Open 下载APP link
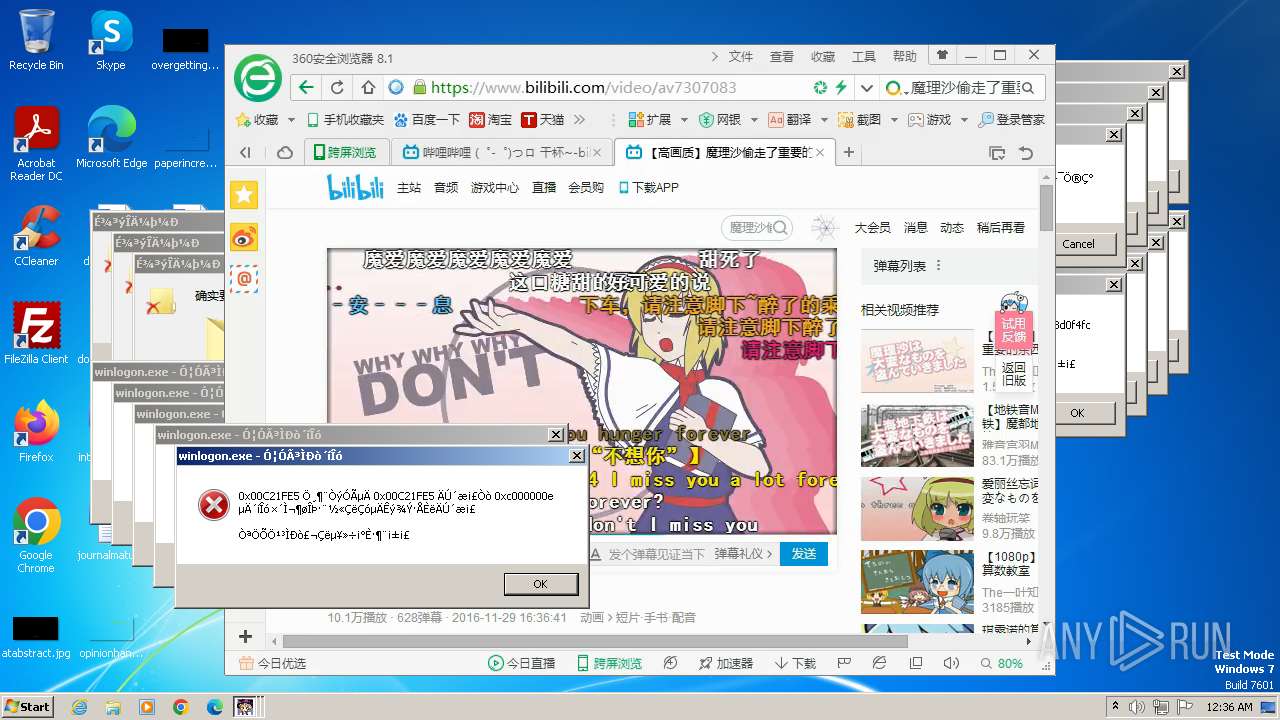Viewport: 1280px width, 720px height. 649,187
